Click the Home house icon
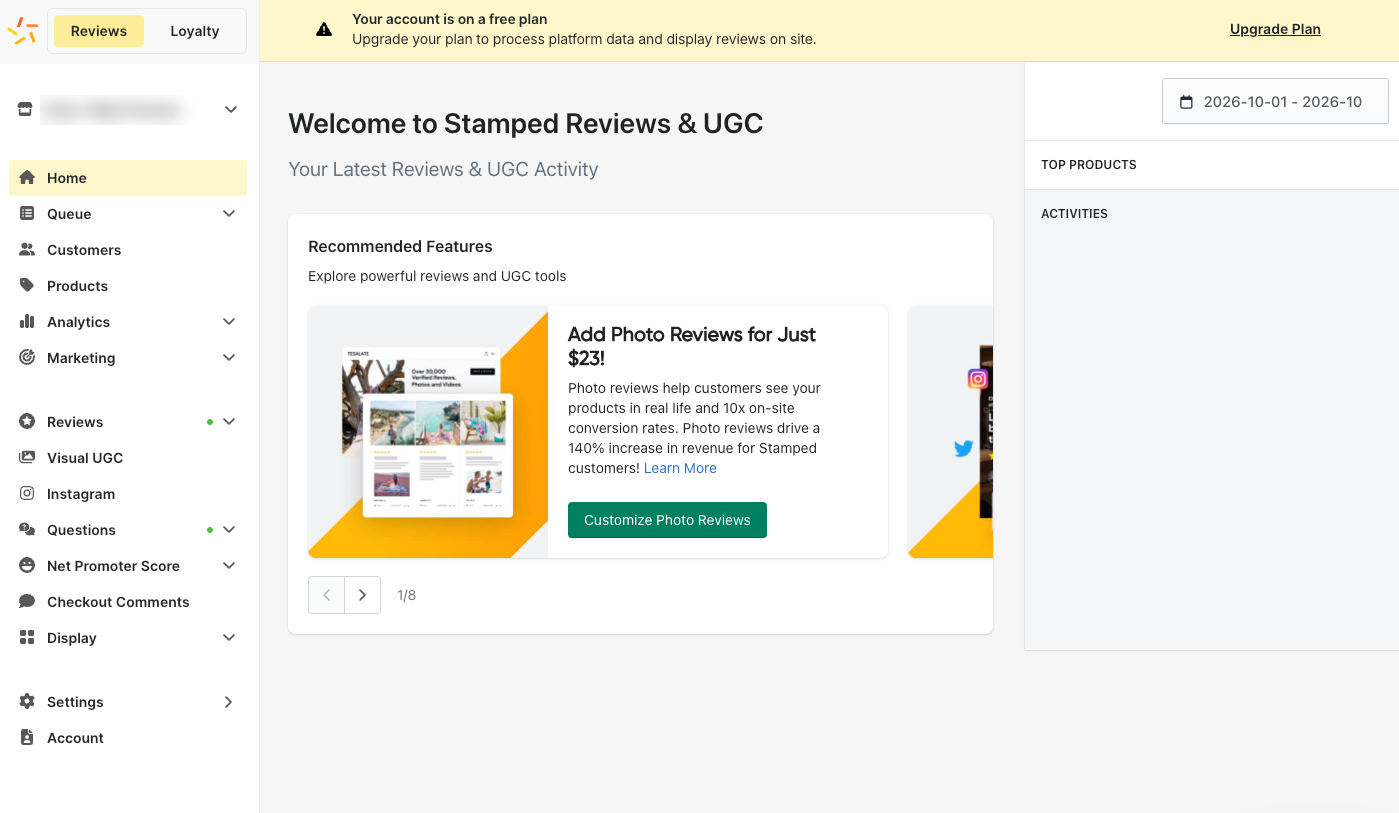The height and width of the screenshot is (813, 1399). click(27, 178)
